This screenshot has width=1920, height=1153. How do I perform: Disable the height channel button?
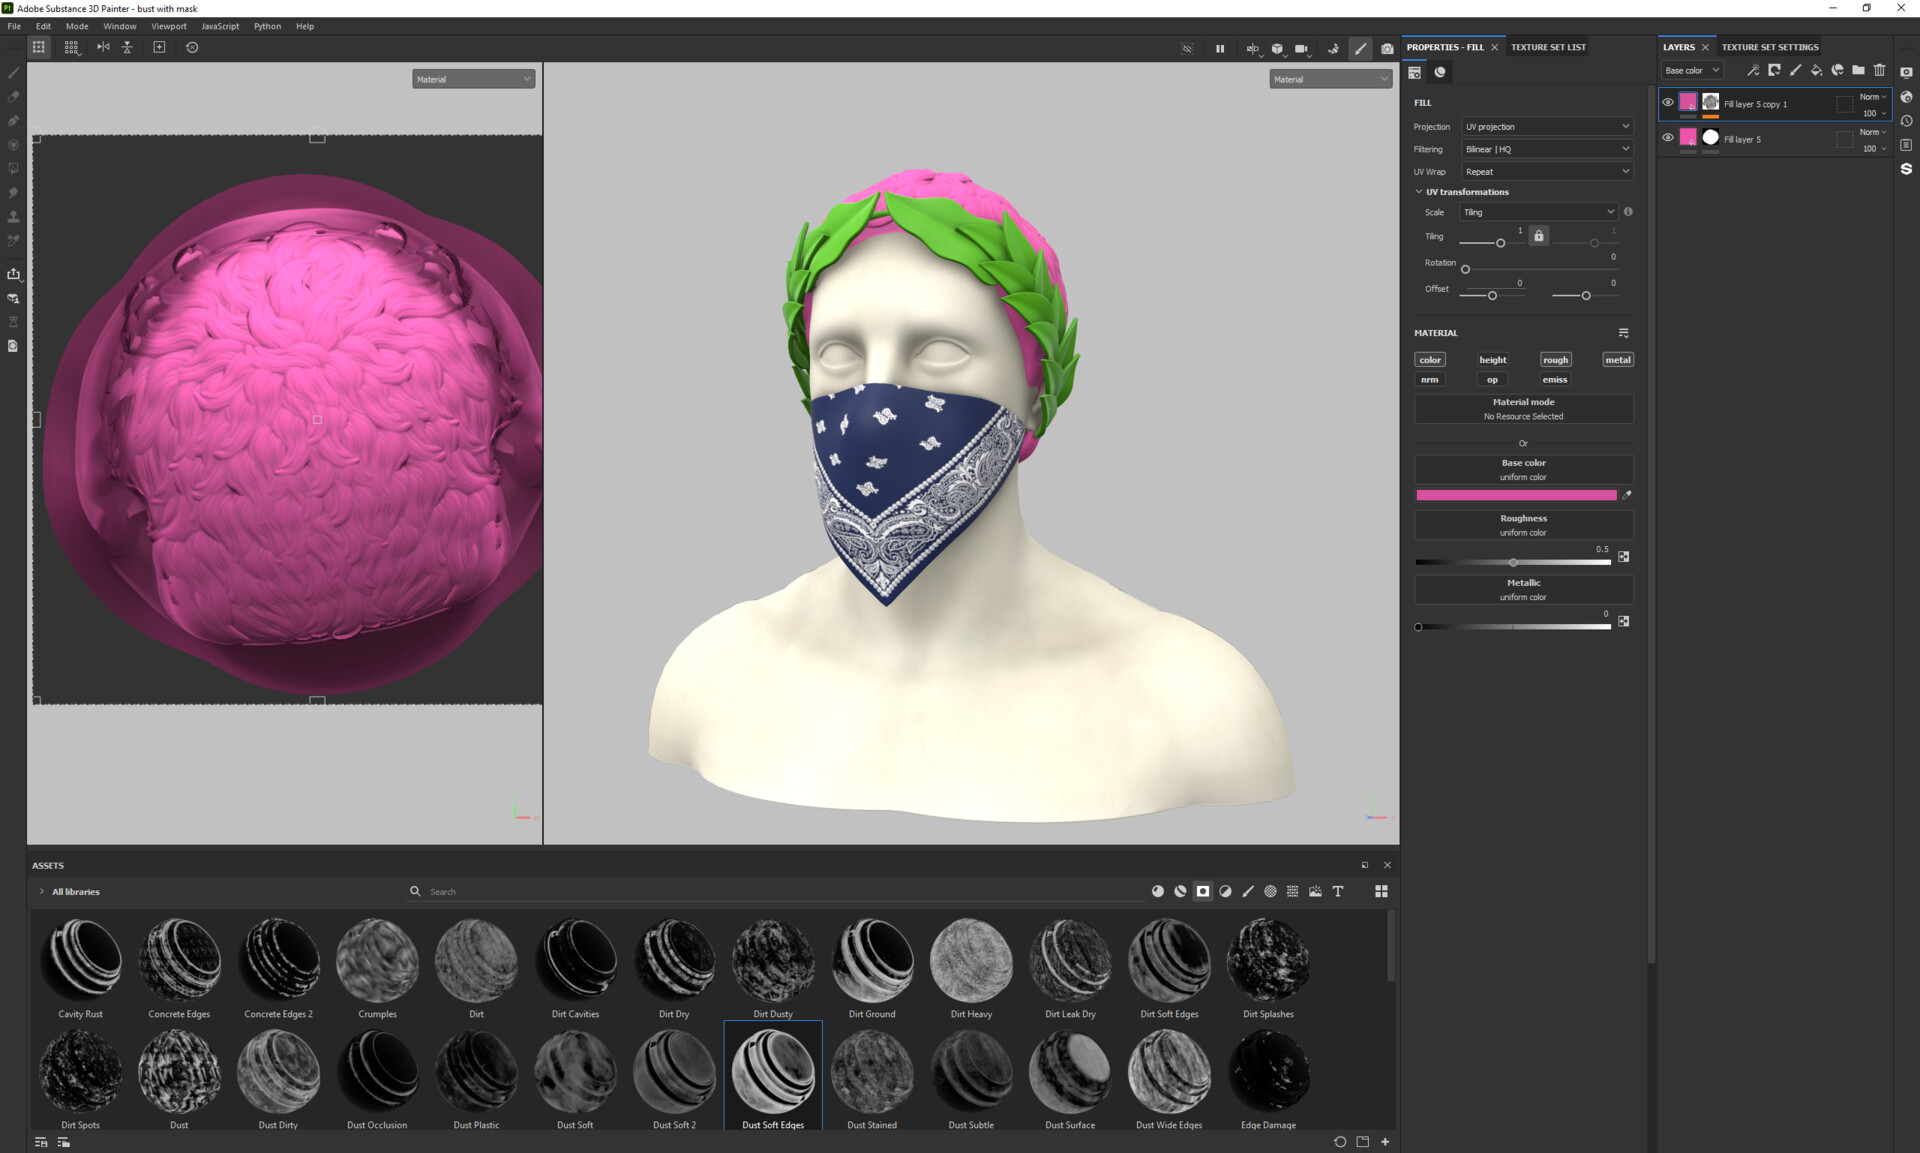pos(1492,360)
